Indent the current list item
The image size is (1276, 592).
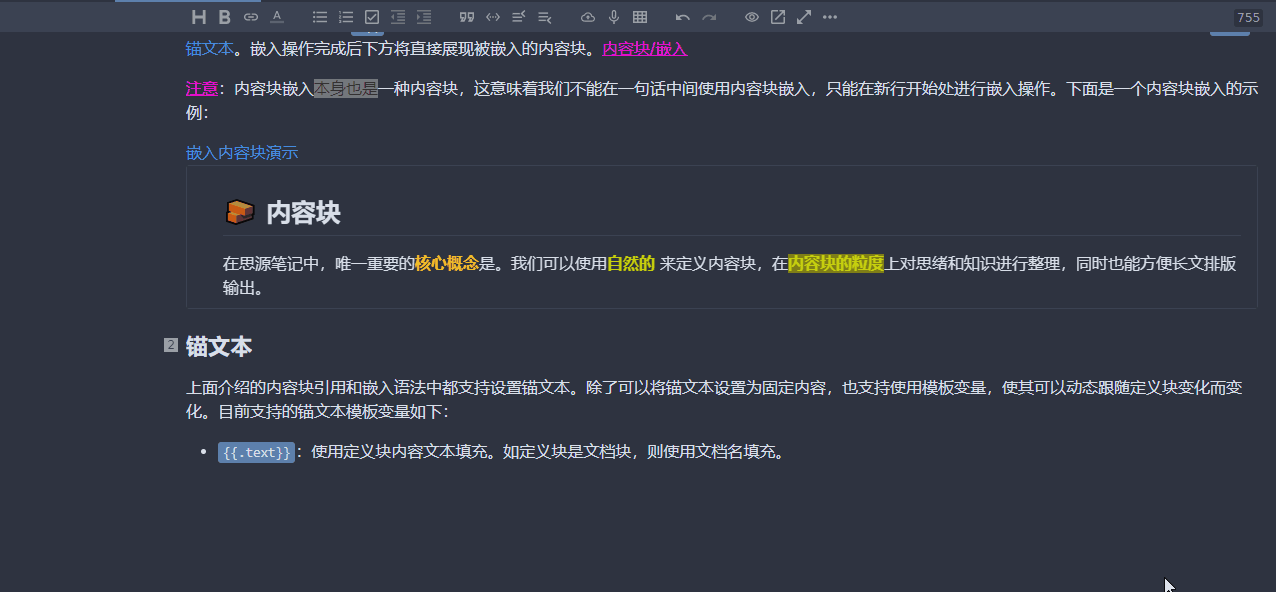tap(424, 17)
